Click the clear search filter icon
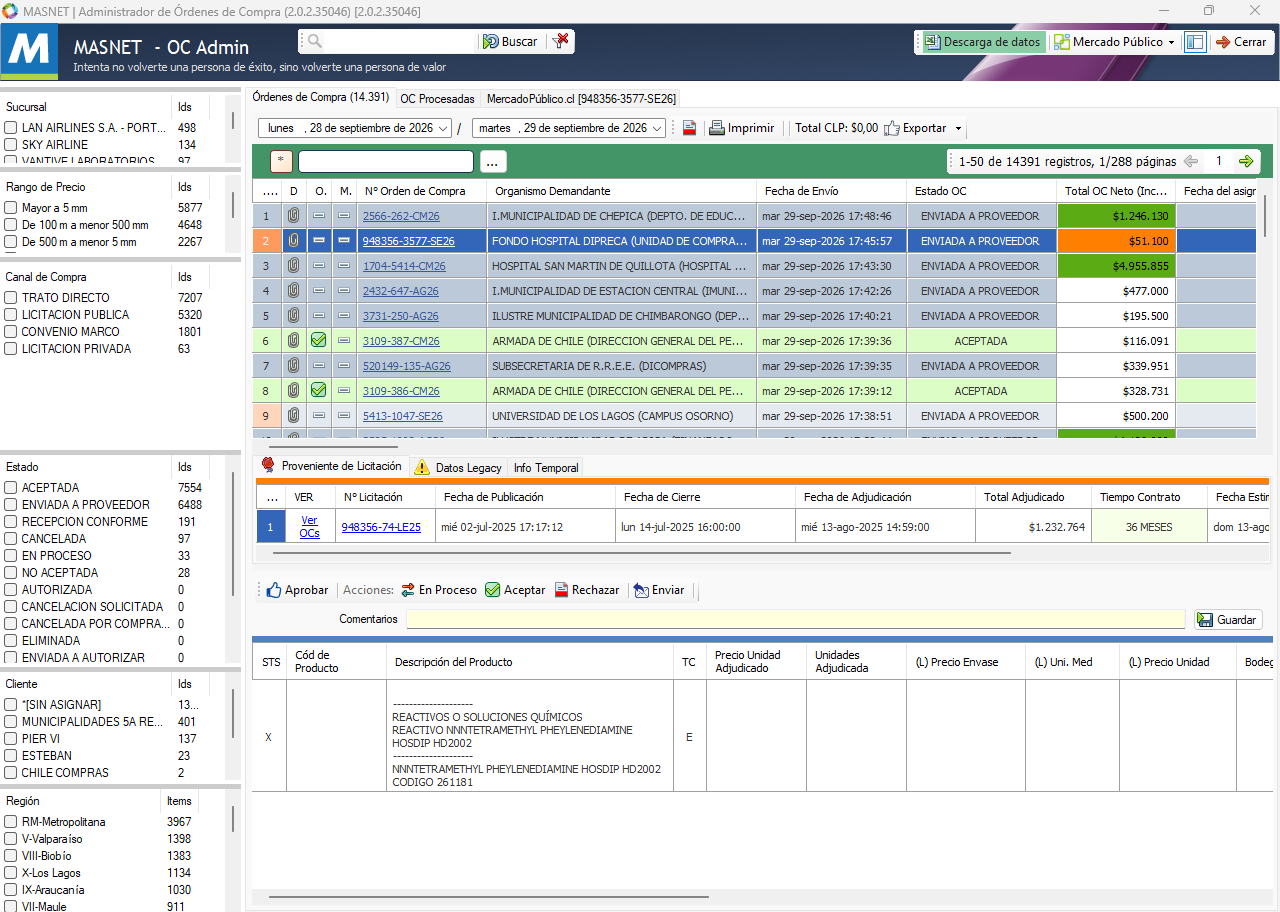The image size is (1280, 912). 561,42
